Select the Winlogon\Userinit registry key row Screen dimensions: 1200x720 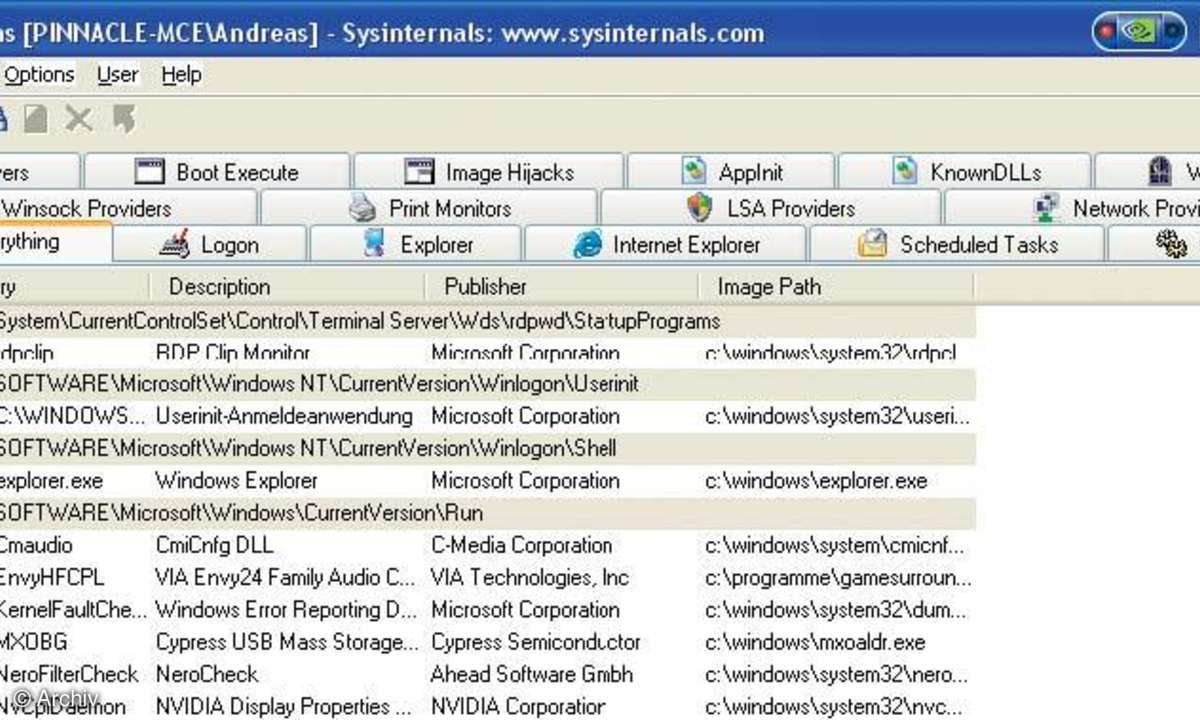point(487,384)
